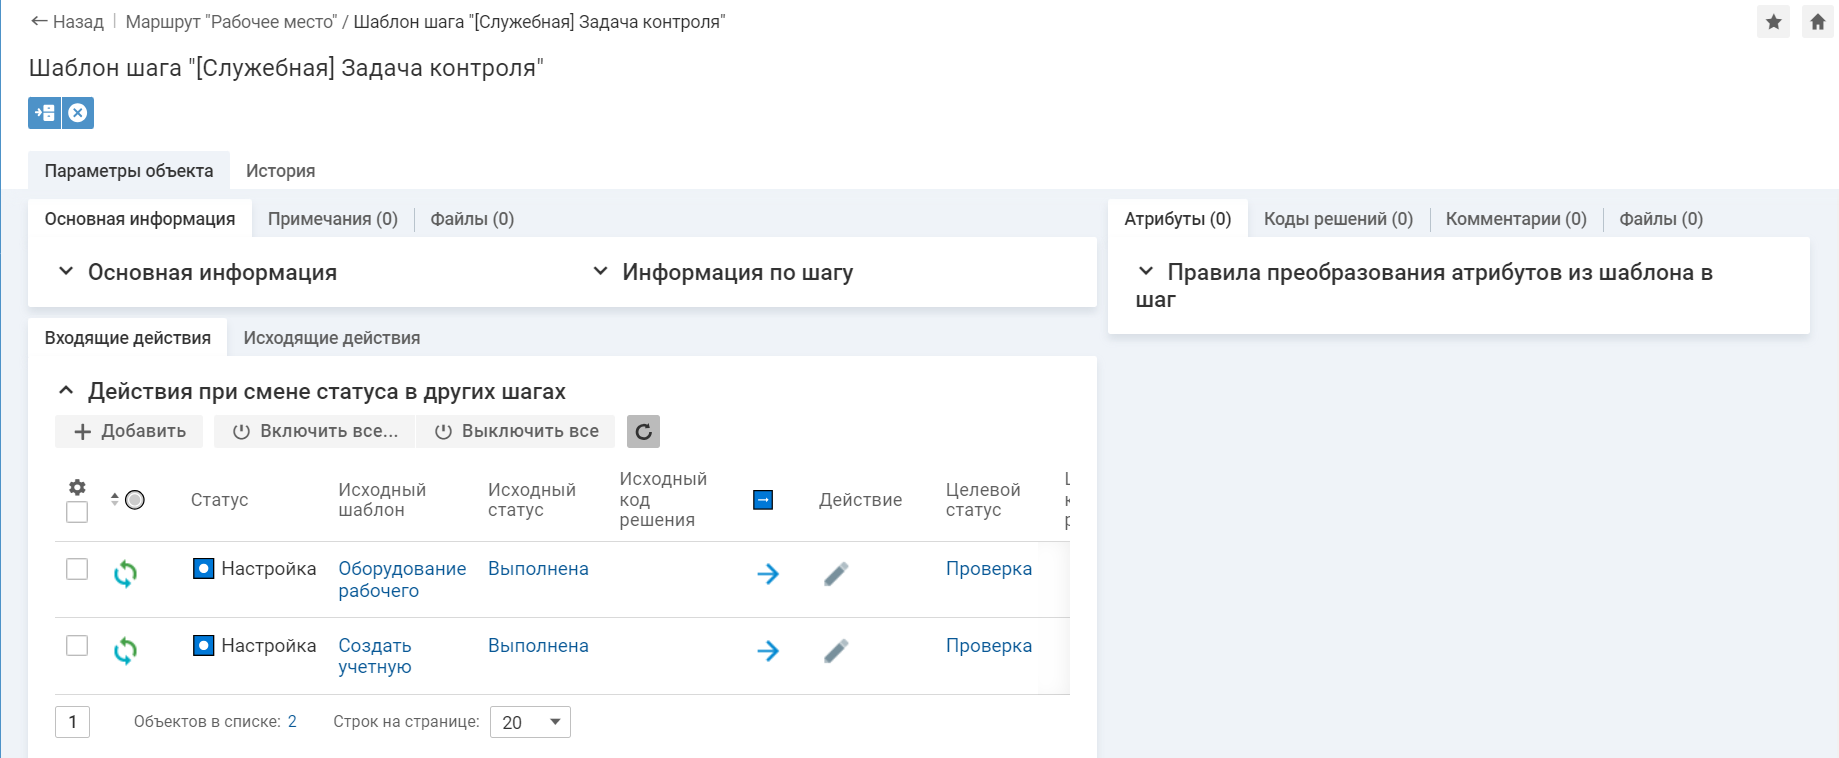Check the Оборудование рабочего row checkbox
The height and width of the screenshot is (758, 1839).
pyautogui.click(x=77, y=569)
